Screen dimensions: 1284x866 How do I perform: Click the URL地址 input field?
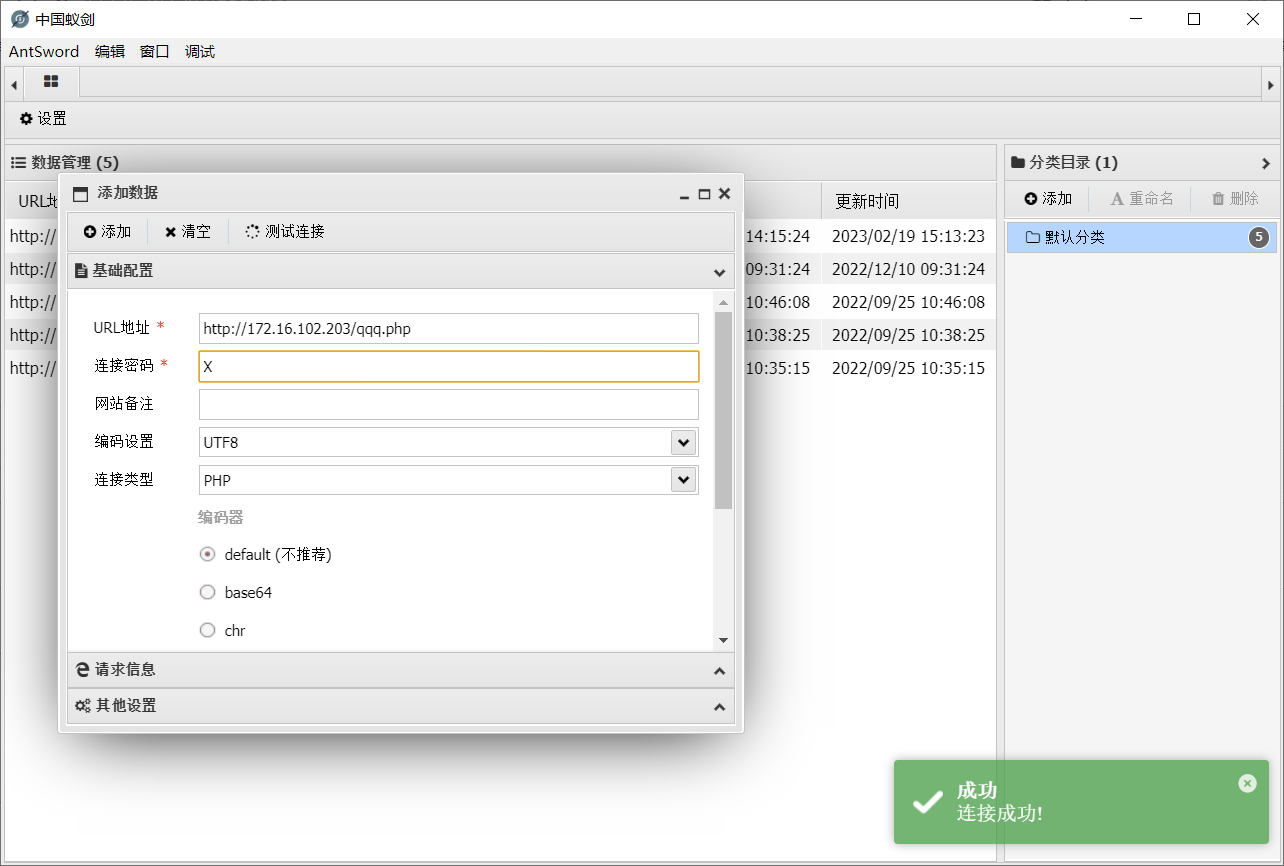[449, 328]
